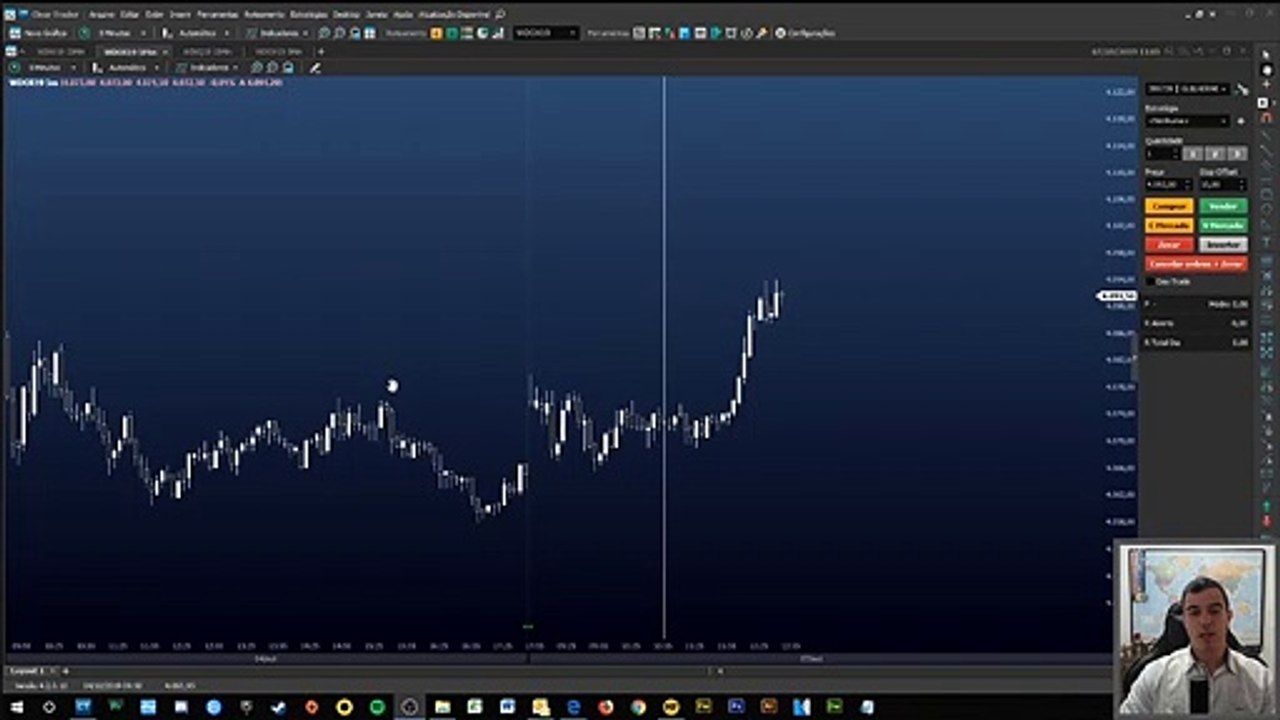Open the Ferramentas menu
This screenshot has width=1280, height=720.
[217, 15]
